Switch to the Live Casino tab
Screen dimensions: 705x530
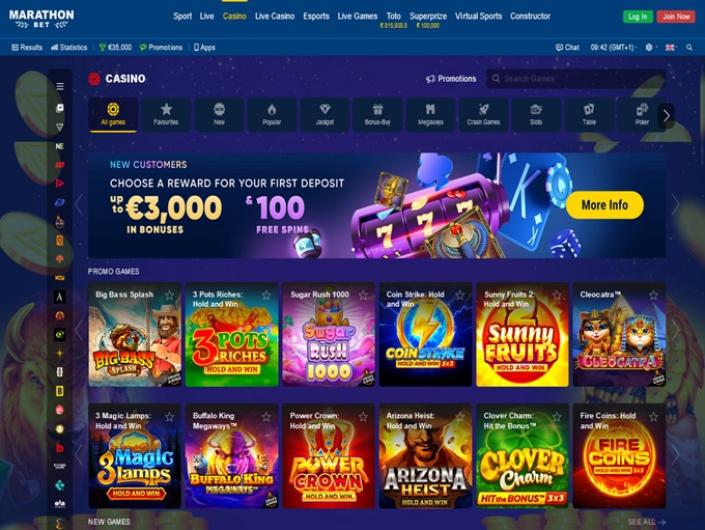(274, 16)
